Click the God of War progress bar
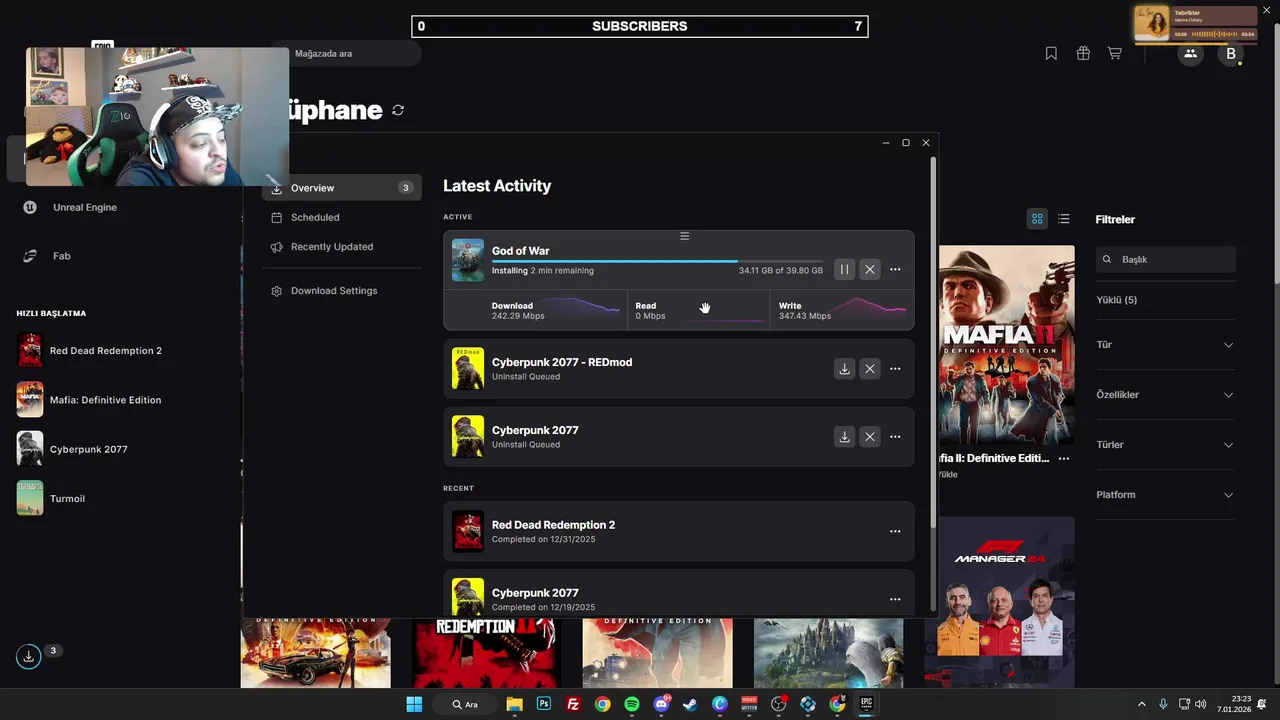Image resolution: width=1280 pixels, height=720 pixels. [x=657, y=261]
